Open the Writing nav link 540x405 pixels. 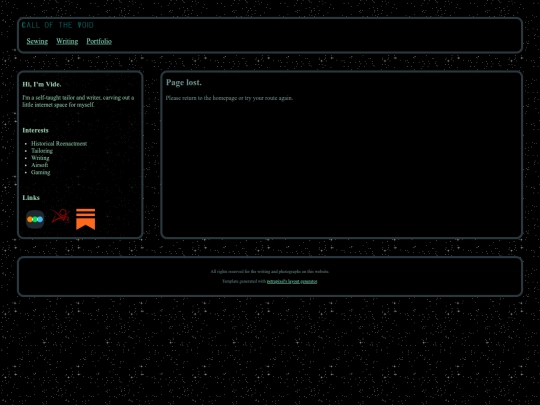click(67, 41)
